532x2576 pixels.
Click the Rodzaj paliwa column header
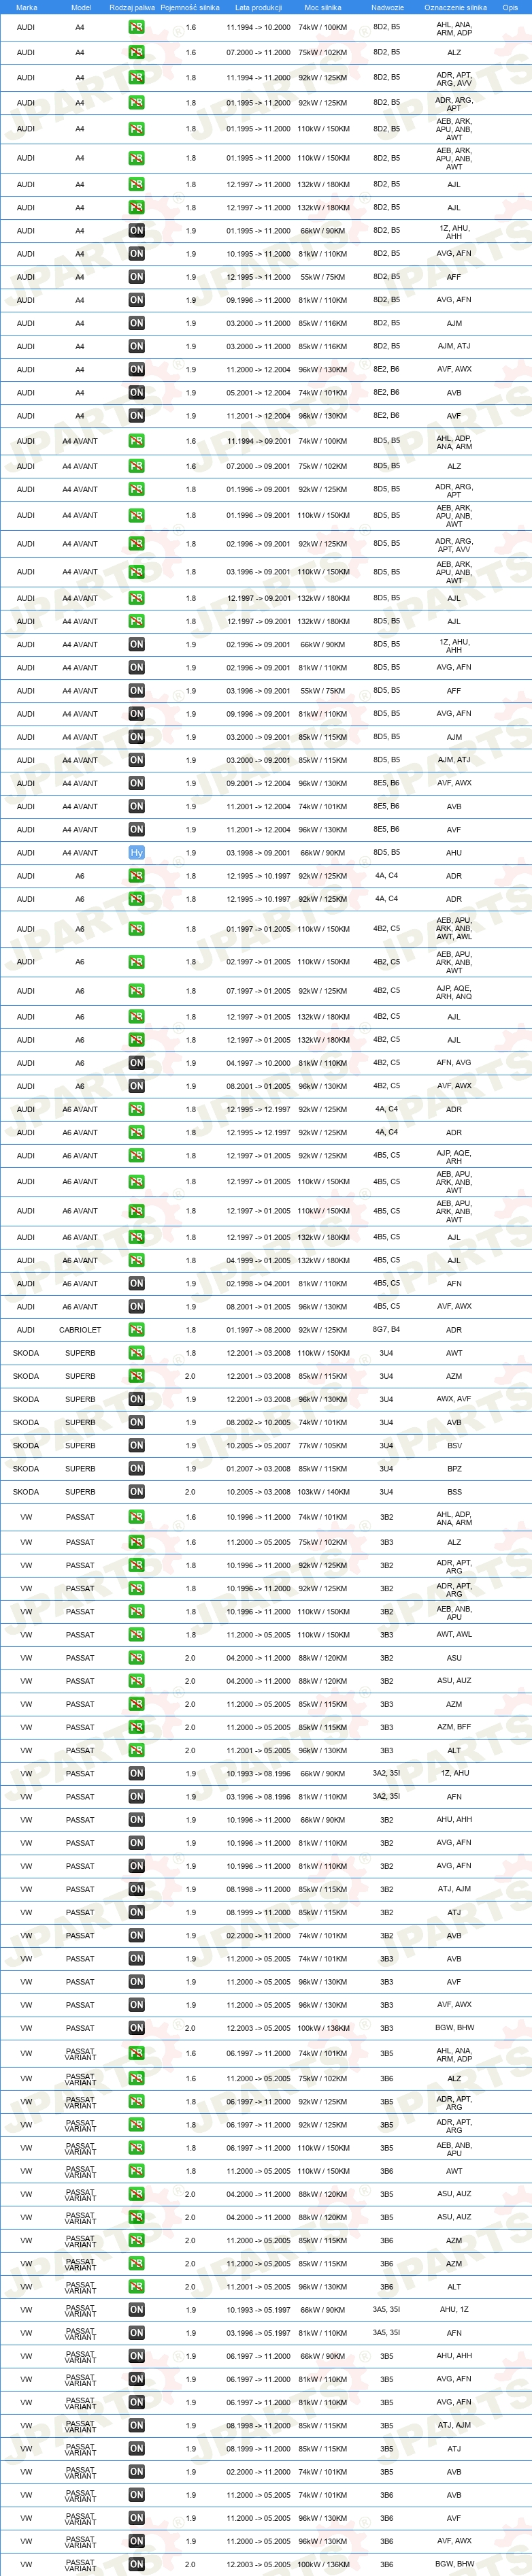coord(132,7)
